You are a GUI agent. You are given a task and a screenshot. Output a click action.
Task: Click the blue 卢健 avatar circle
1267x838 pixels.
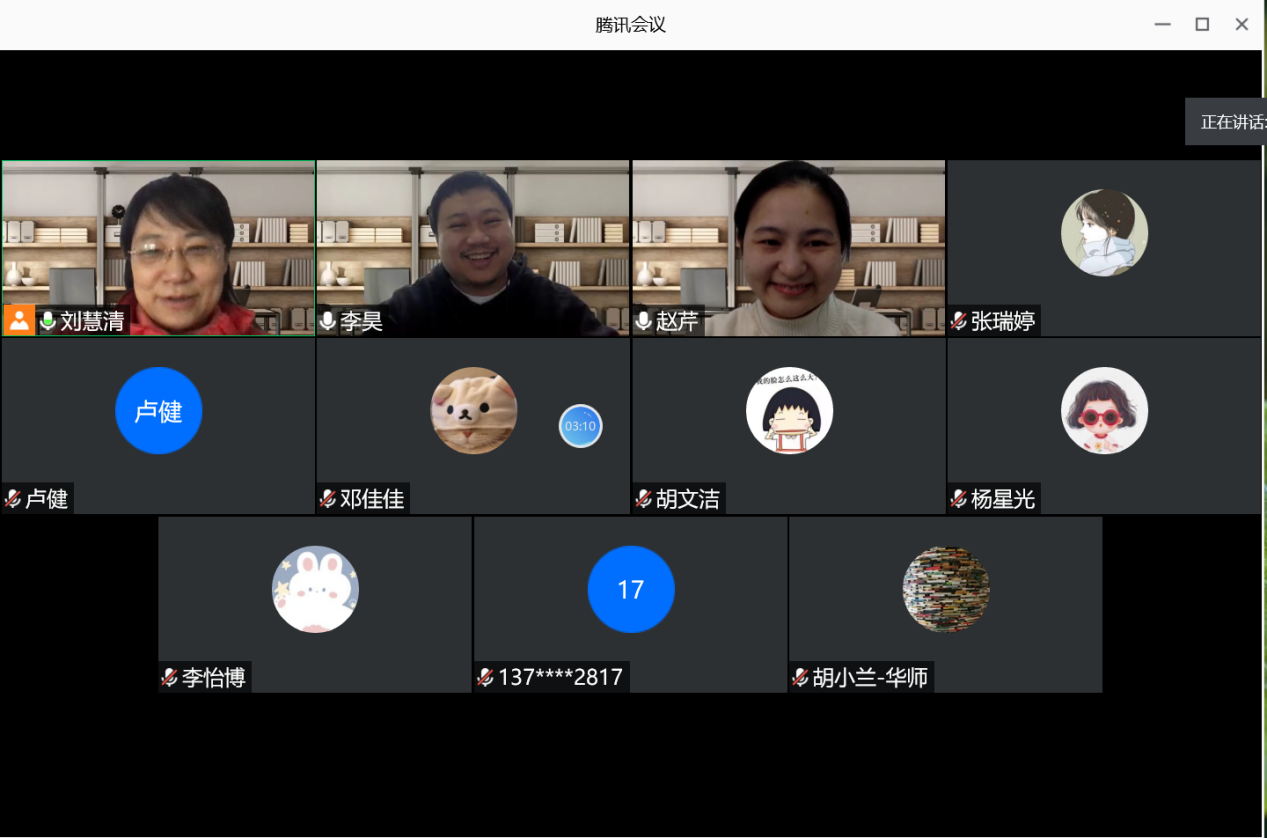(158, 411)
